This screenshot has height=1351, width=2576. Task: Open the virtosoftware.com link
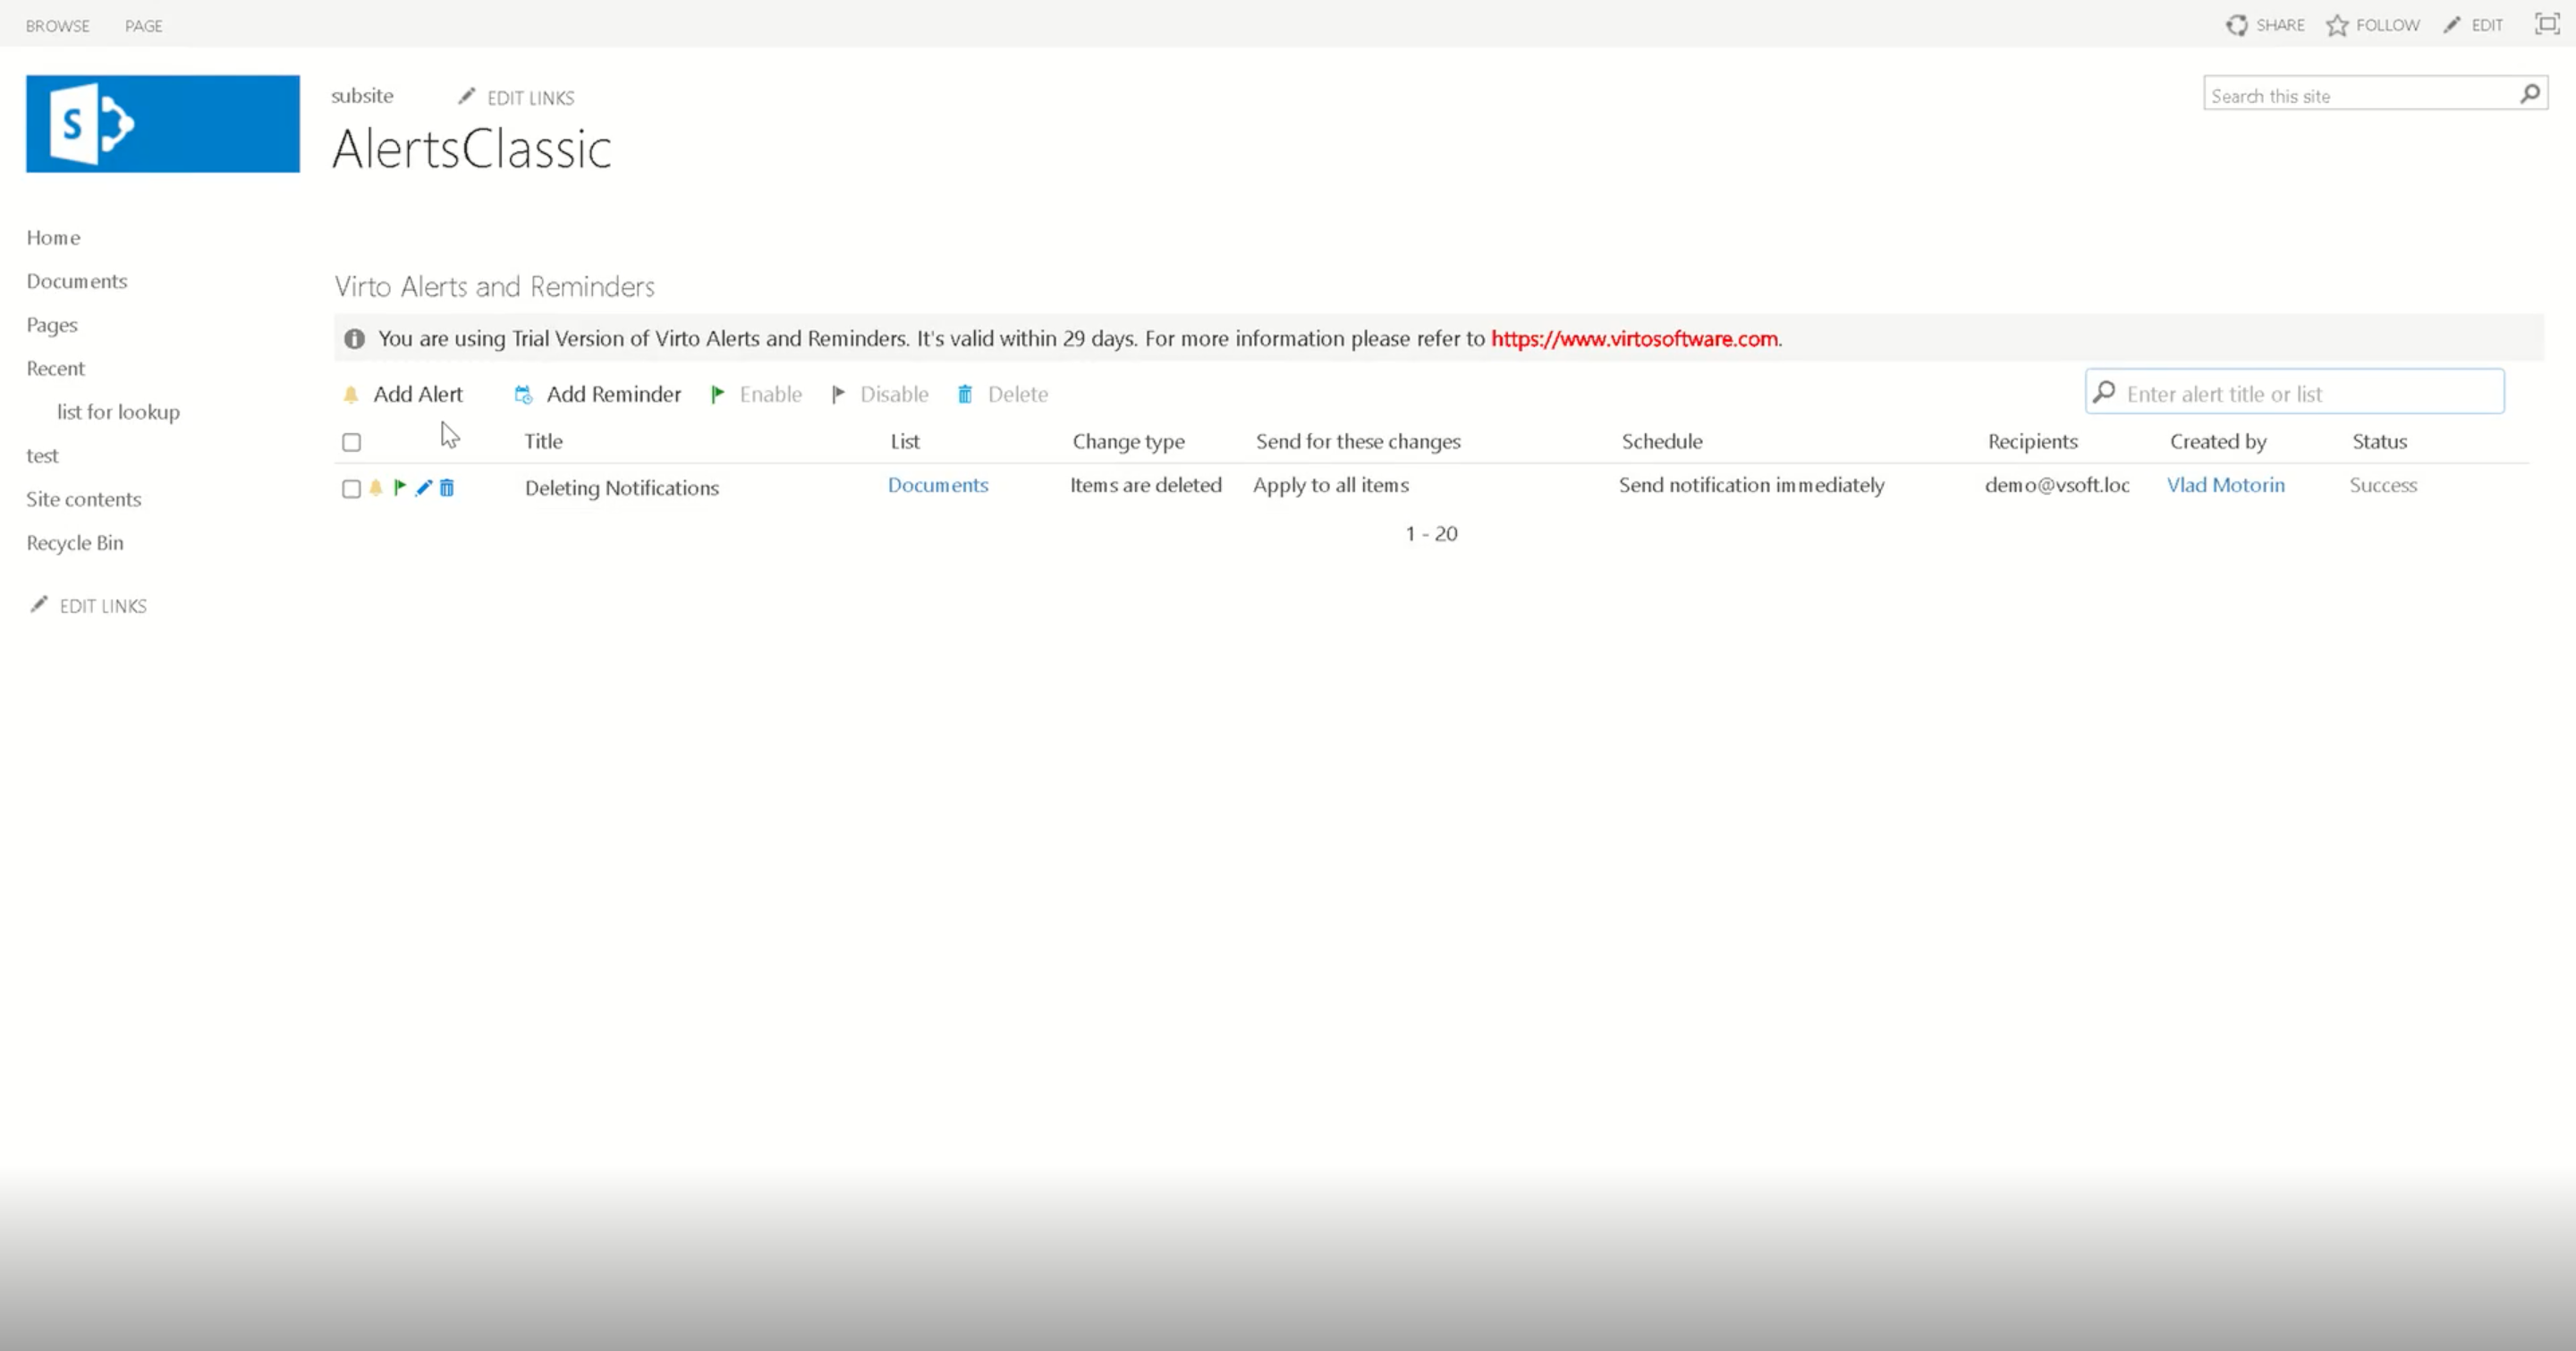1634,338
